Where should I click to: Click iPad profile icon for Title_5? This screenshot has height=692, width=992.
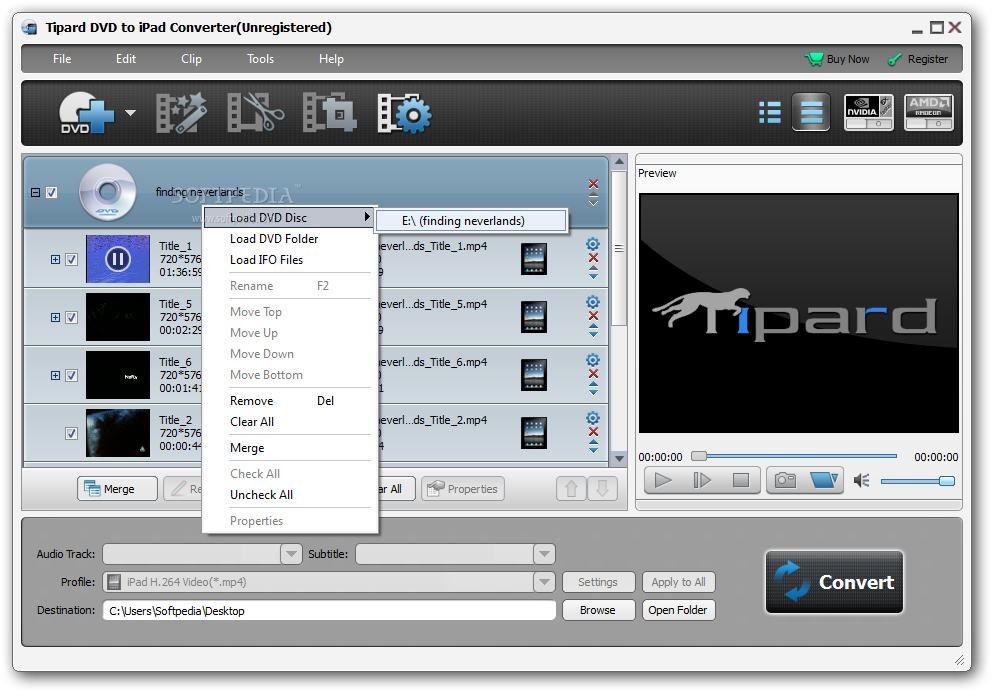534,318
